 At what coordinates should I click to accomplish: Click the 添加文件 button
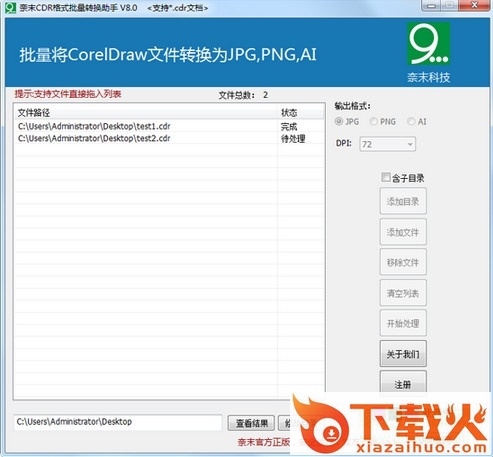click(x=403, y=232)
